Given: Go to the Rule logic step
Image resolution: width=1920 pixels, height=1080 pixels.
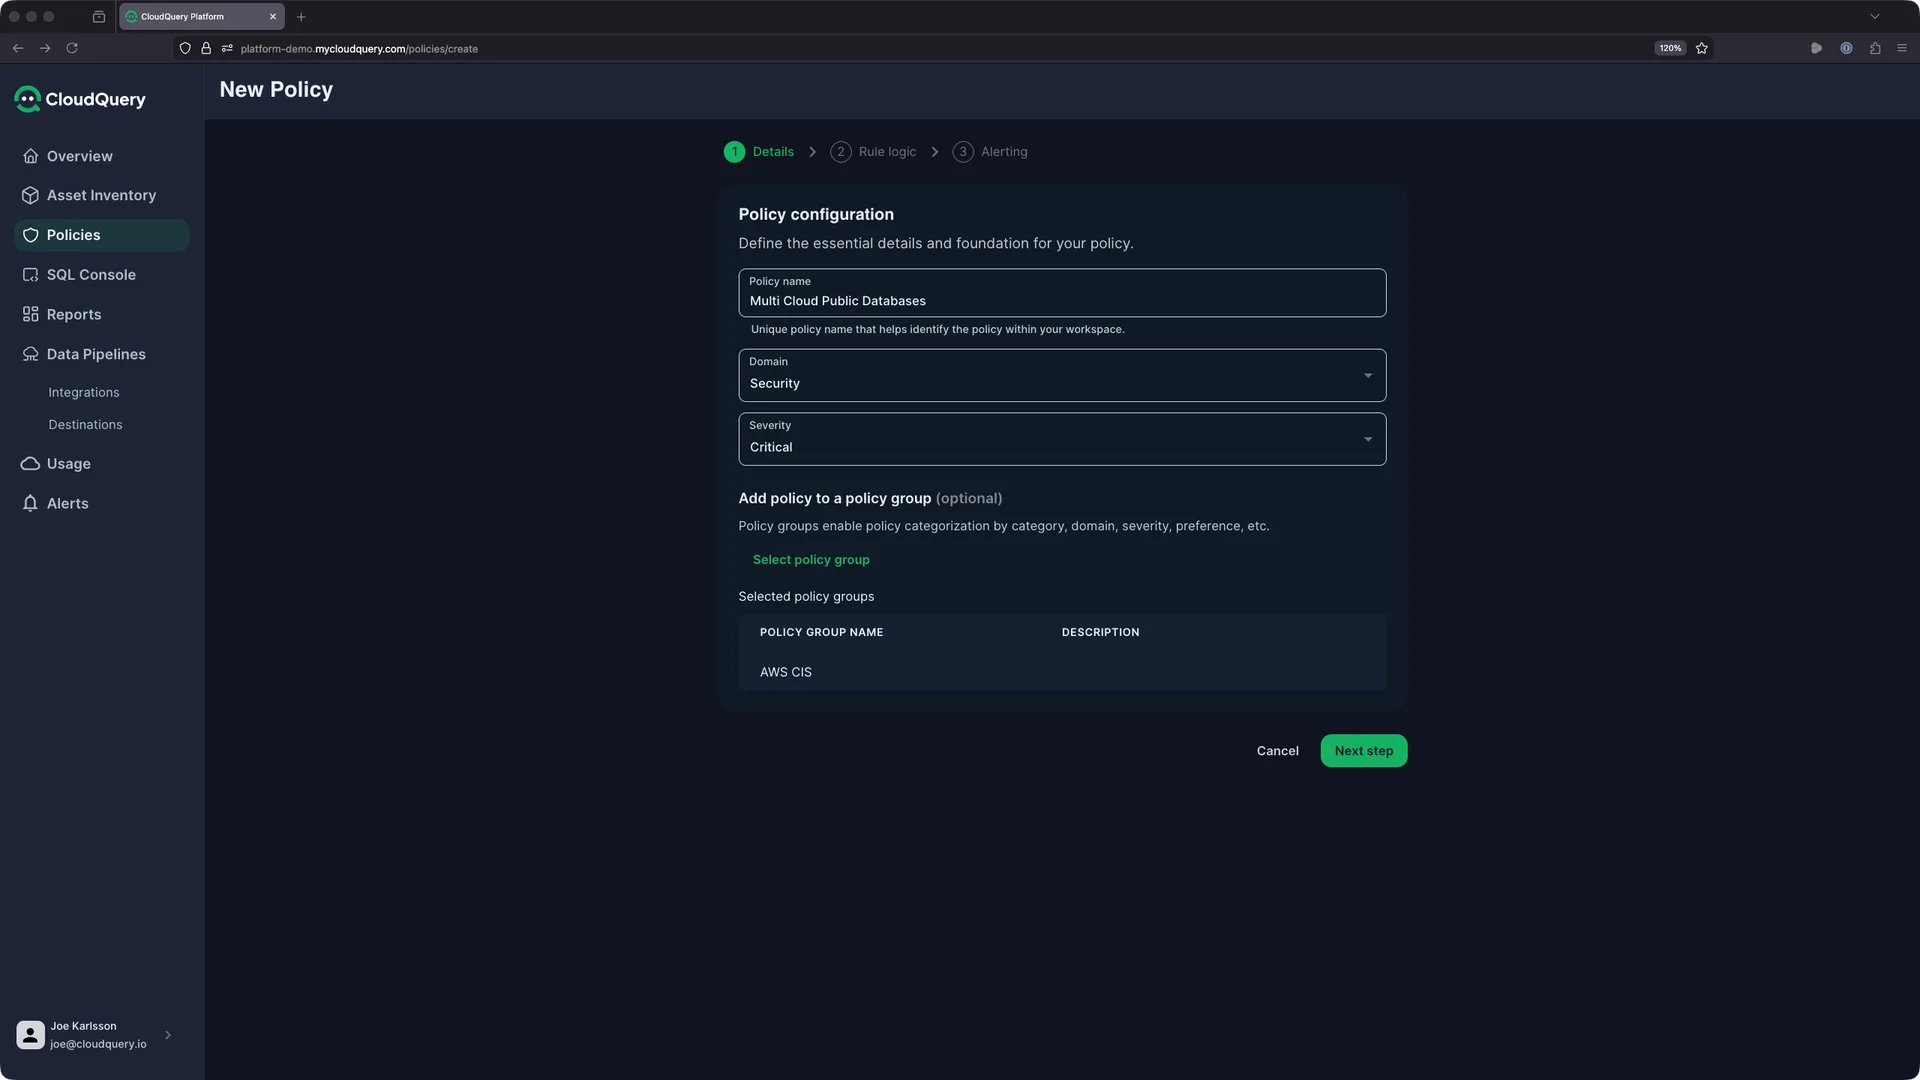Looking at the screenshot, I should pyautogui.click(x=873, y=152).
